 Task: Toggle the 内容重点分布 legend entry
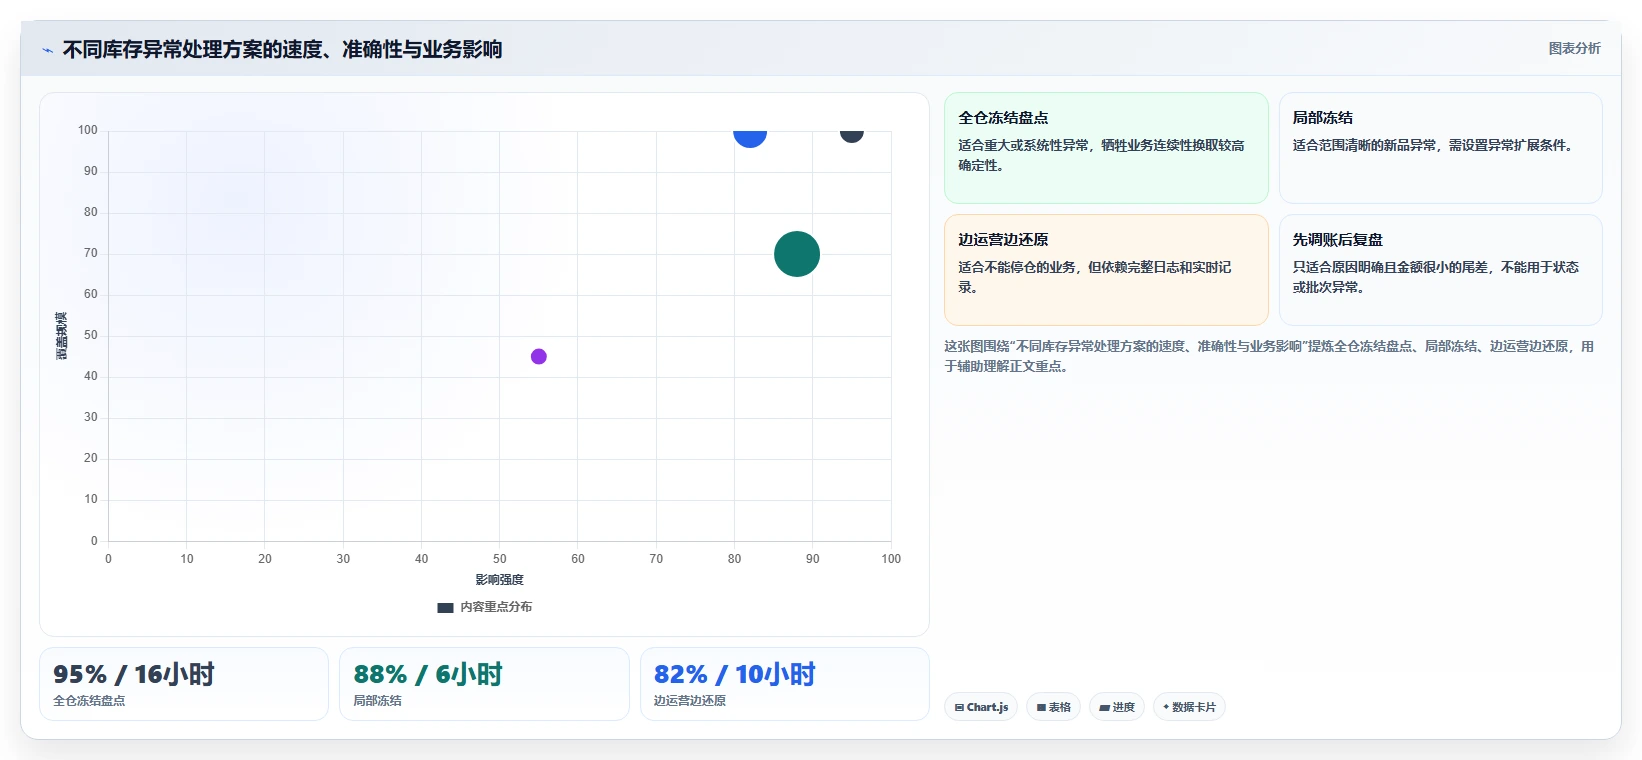[485, 607]
